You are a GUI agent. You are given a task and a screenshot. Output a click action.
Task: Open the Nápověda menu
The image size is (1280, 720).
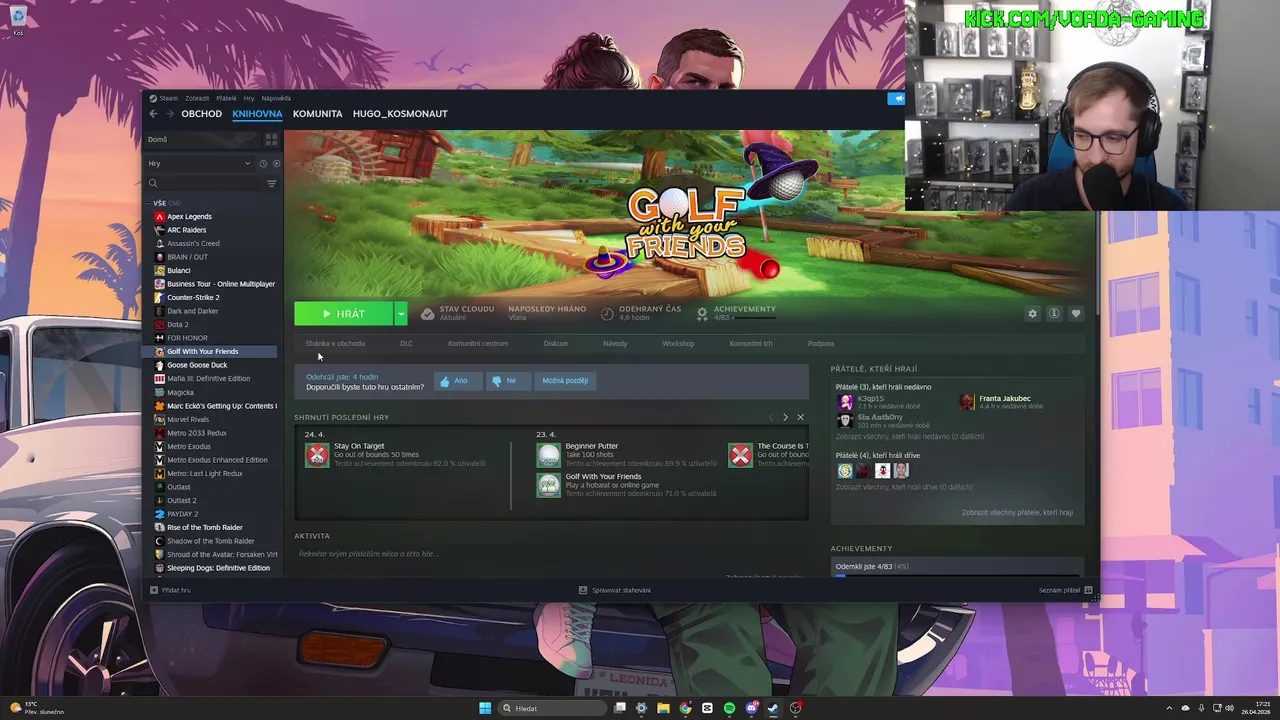pyautogui.click(x=276, y=98)
